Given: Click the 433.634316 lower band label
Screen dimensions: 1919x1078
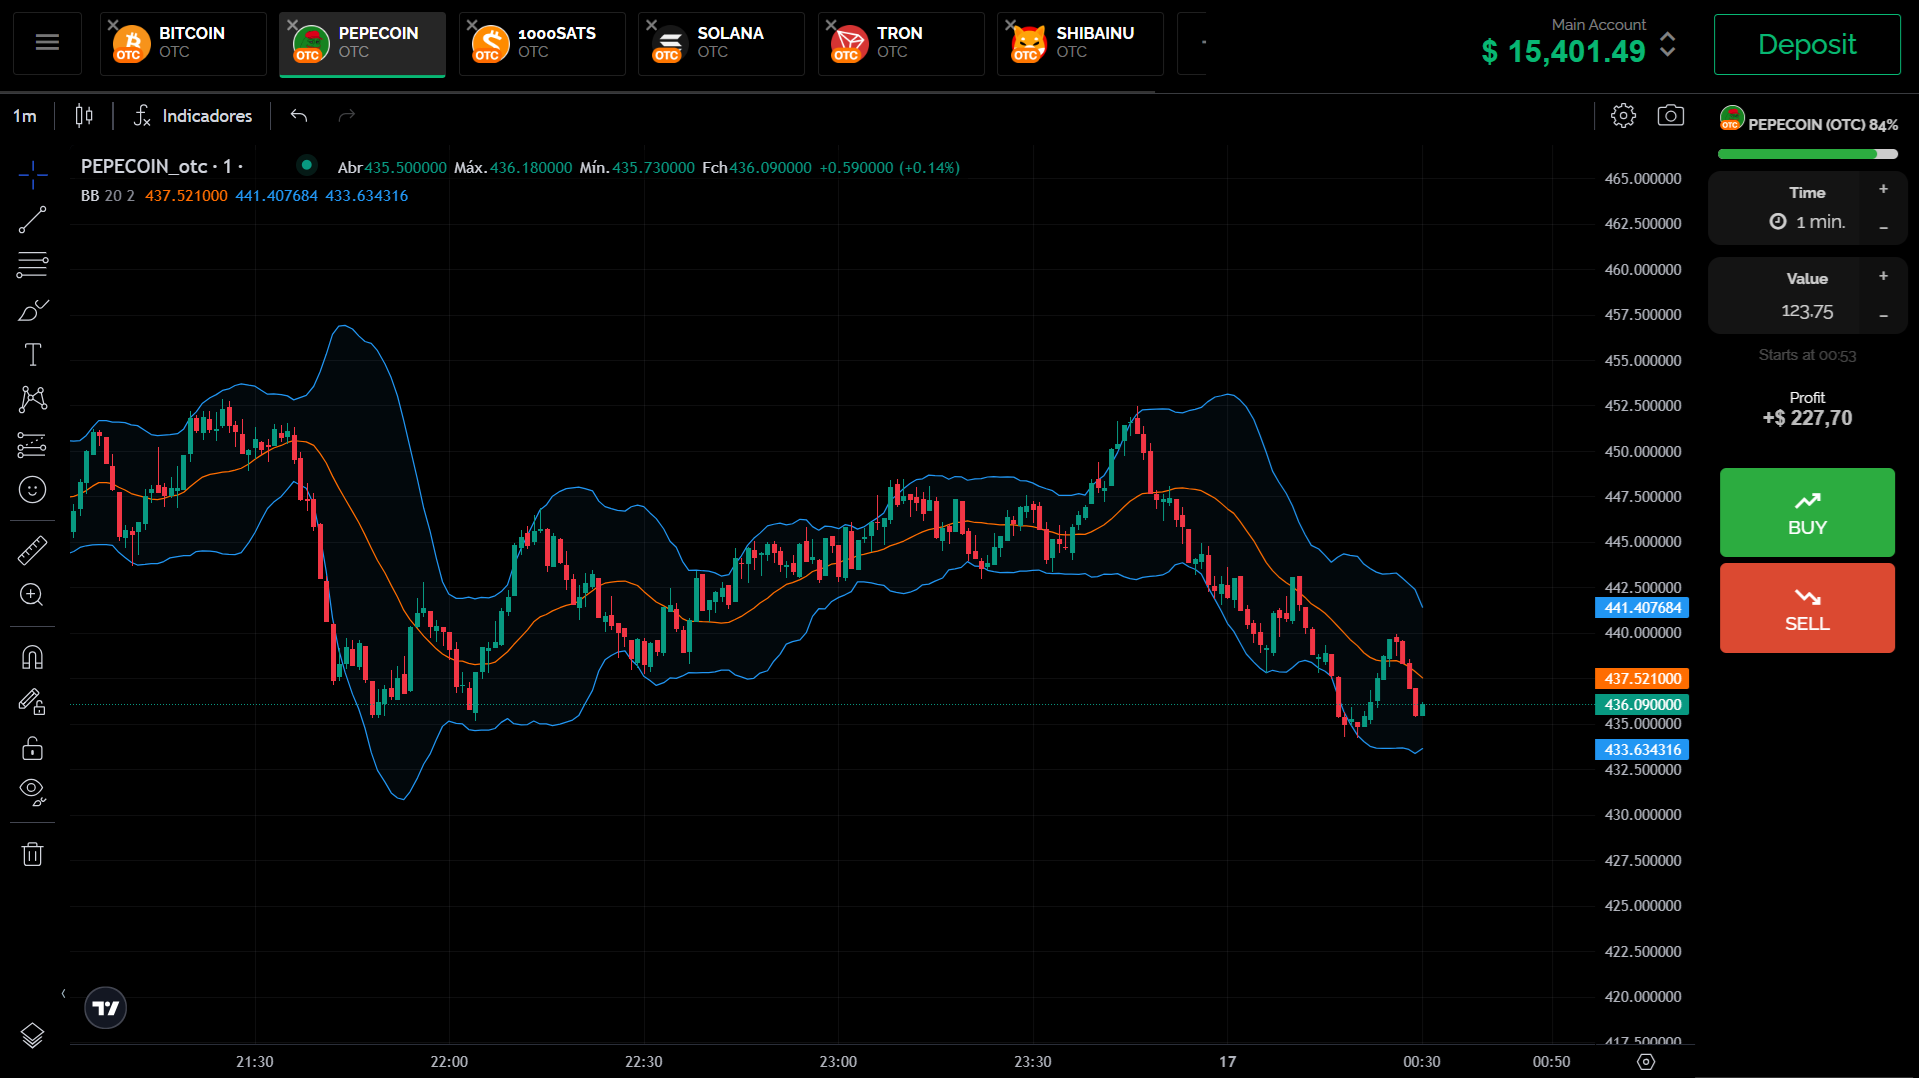Looking at the screenshot, I should click(1642, 750).
